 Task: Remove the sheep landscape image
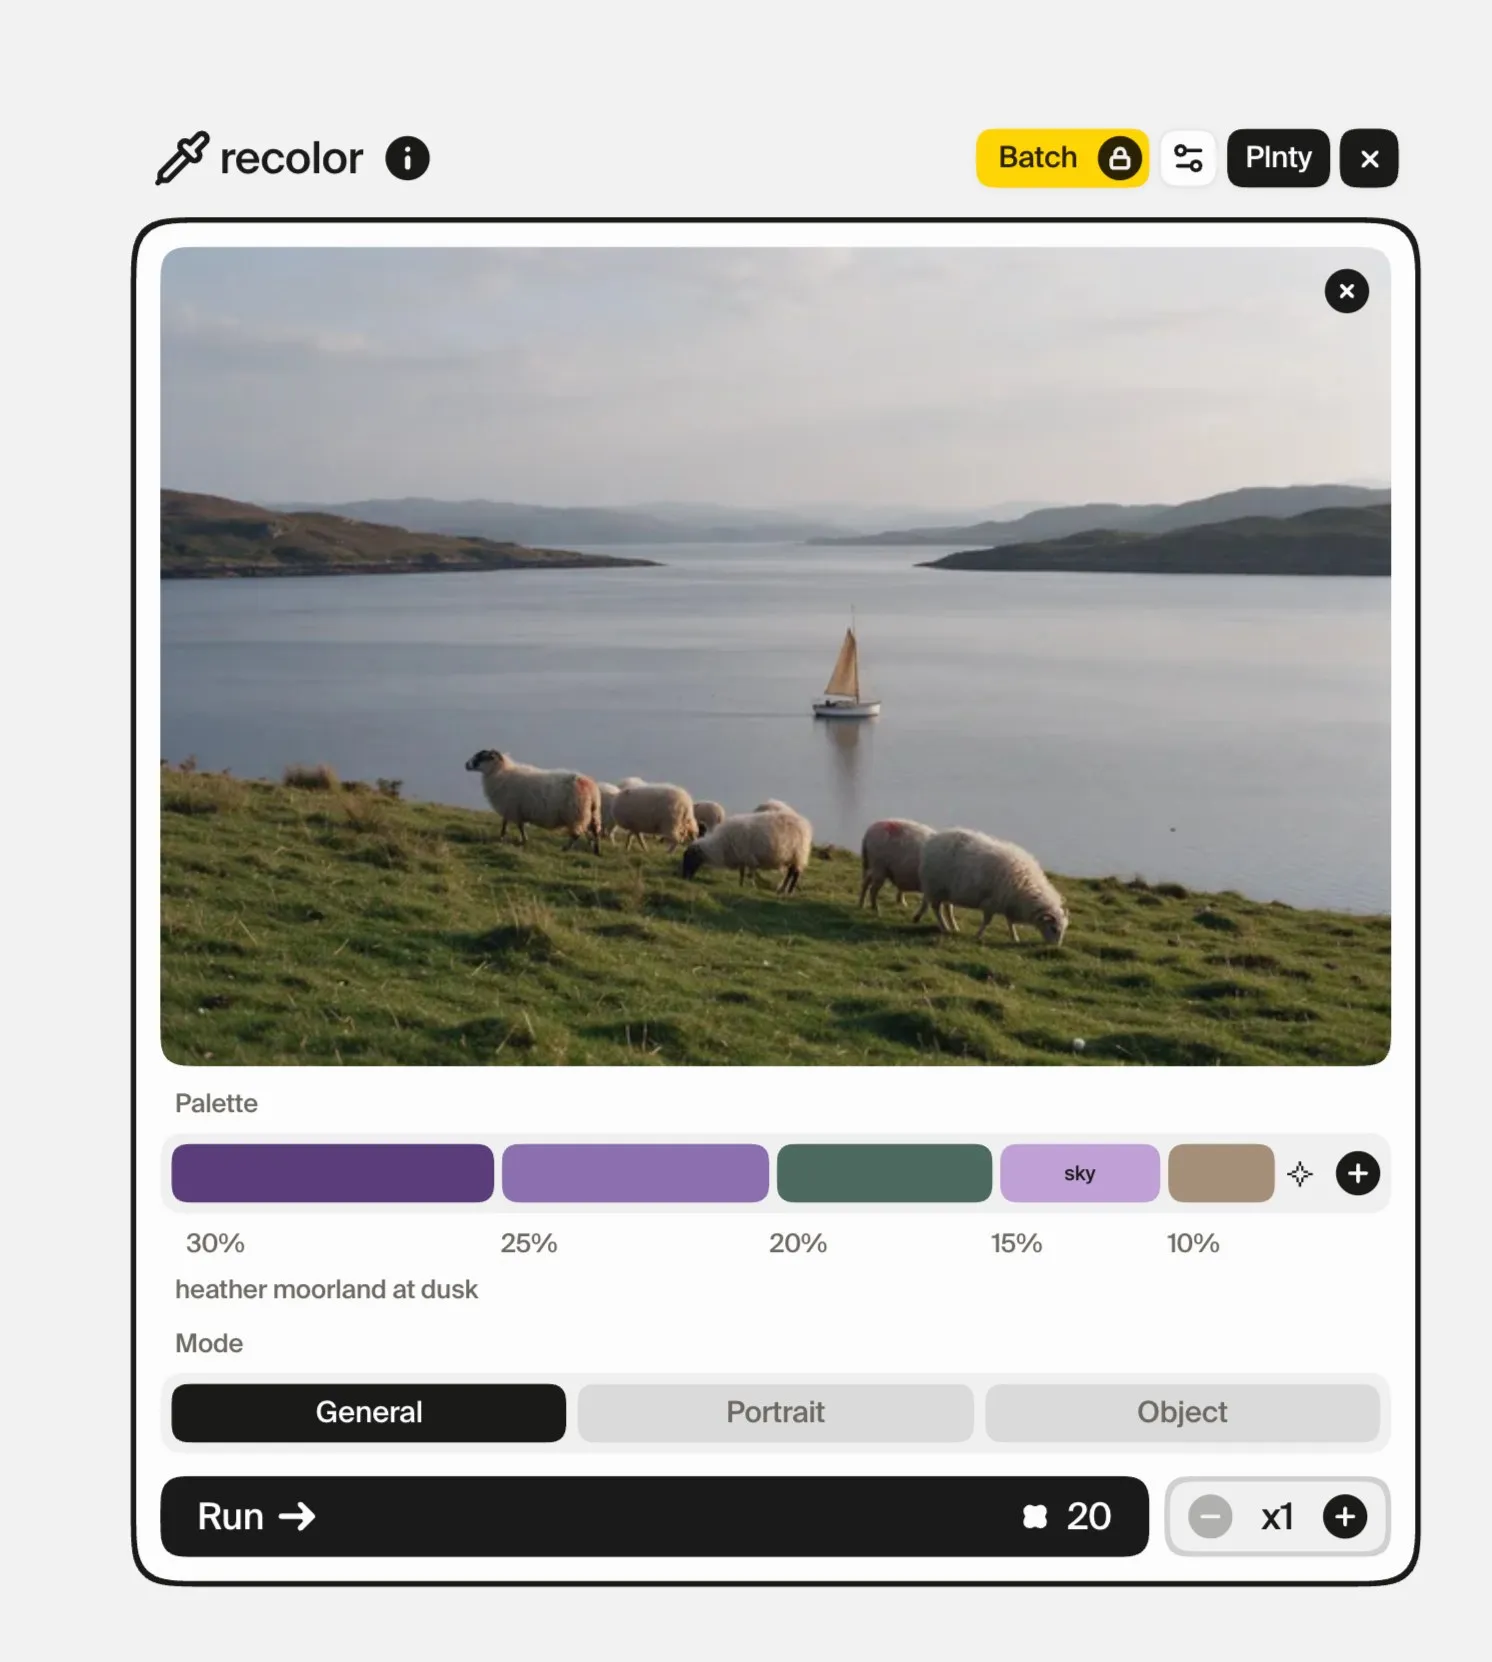pyautogui.click(x=1346, y=291)
